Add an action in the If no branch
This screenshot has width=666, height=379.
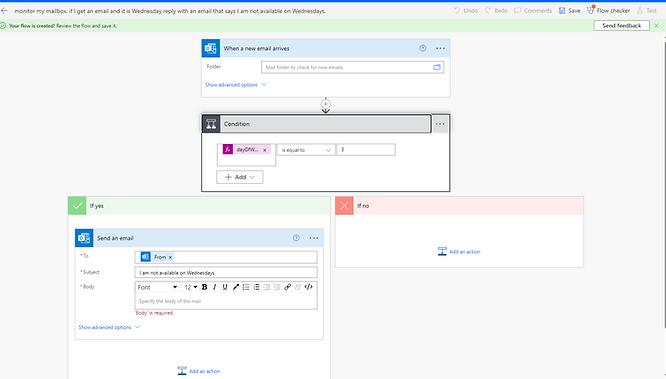click(459, 252)
